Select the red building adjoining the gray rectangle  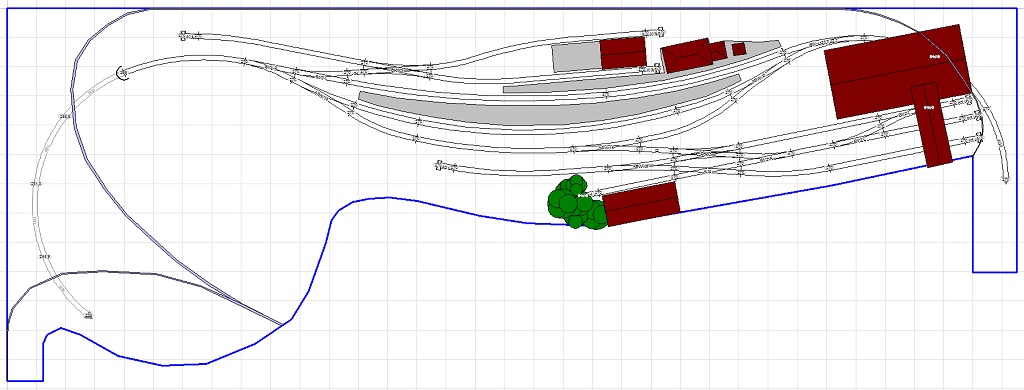click(623, 52)
